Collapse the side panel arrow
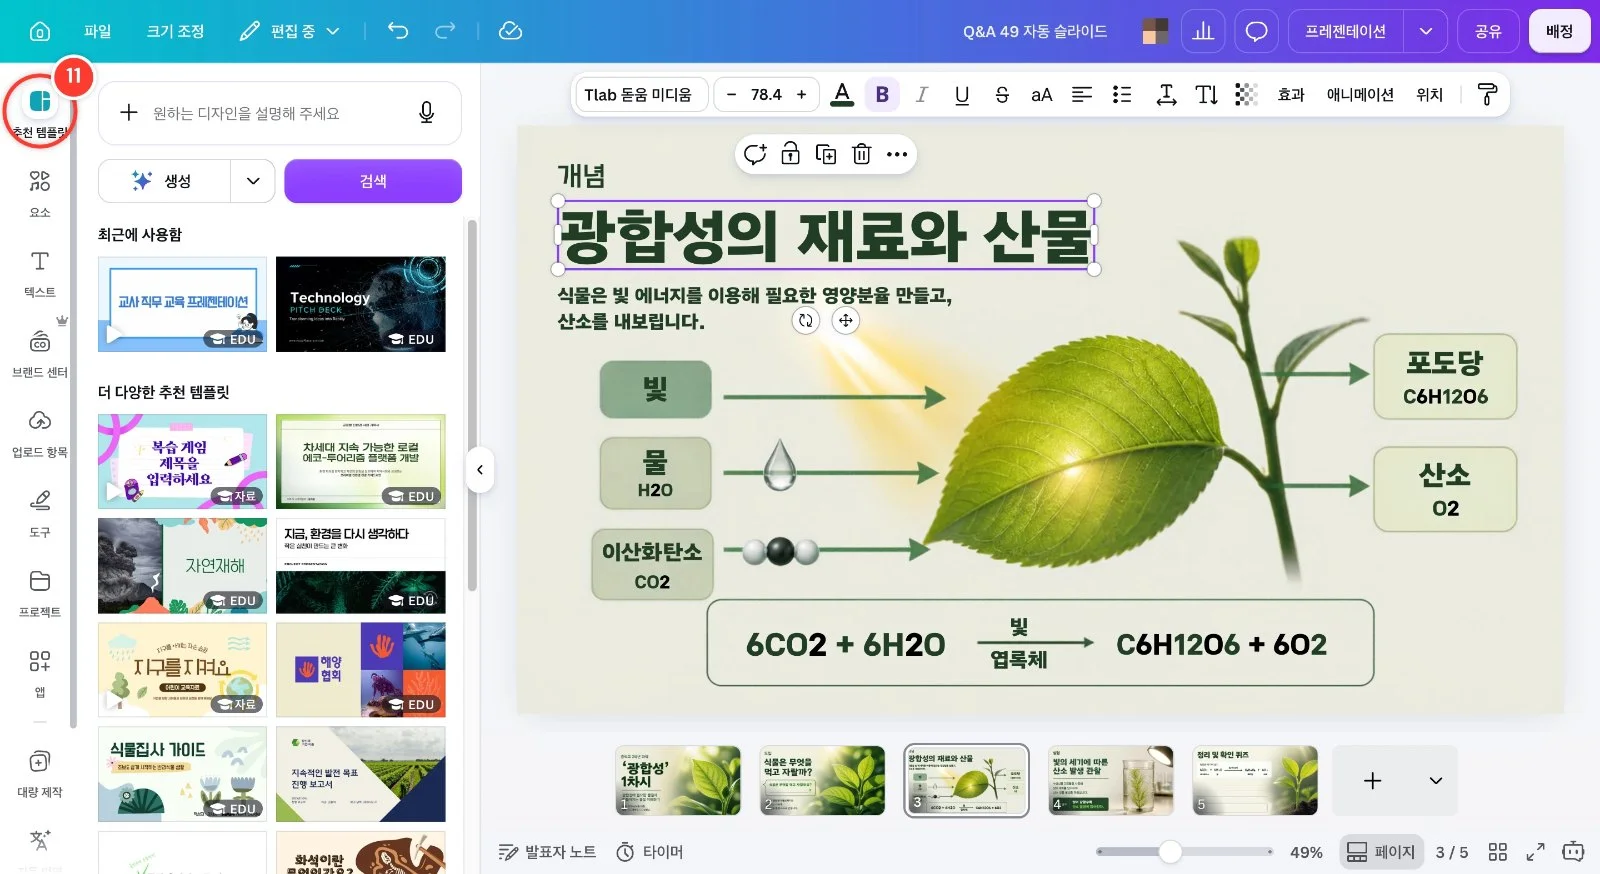The image size is (1600, 874). 480,469
